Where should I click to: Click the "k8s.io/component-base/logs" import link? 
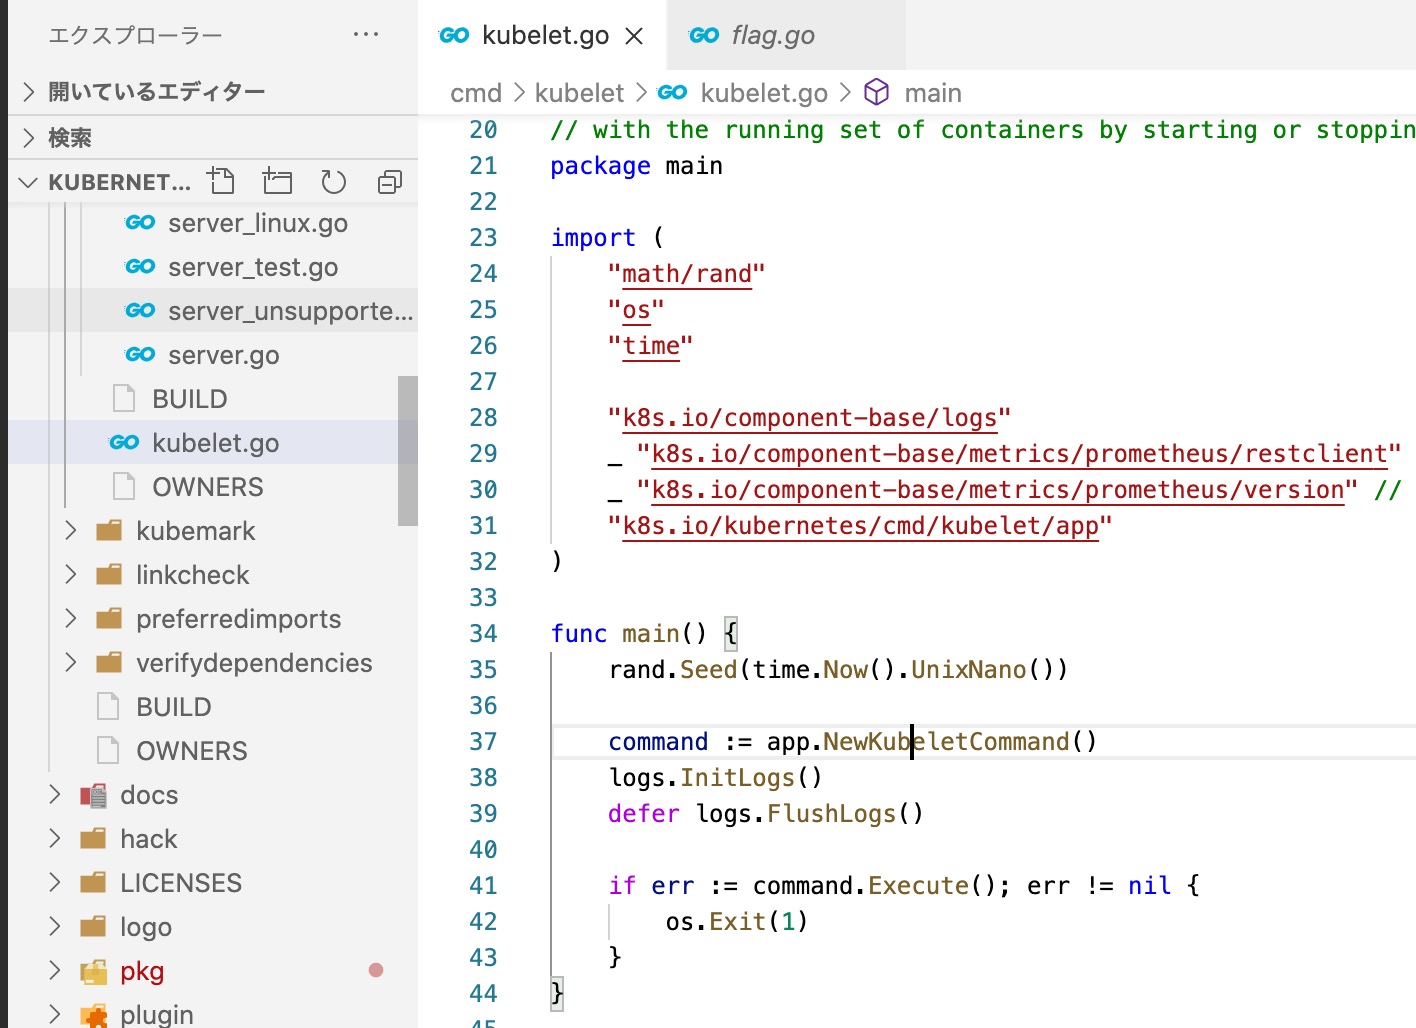(x=810, y=417)
